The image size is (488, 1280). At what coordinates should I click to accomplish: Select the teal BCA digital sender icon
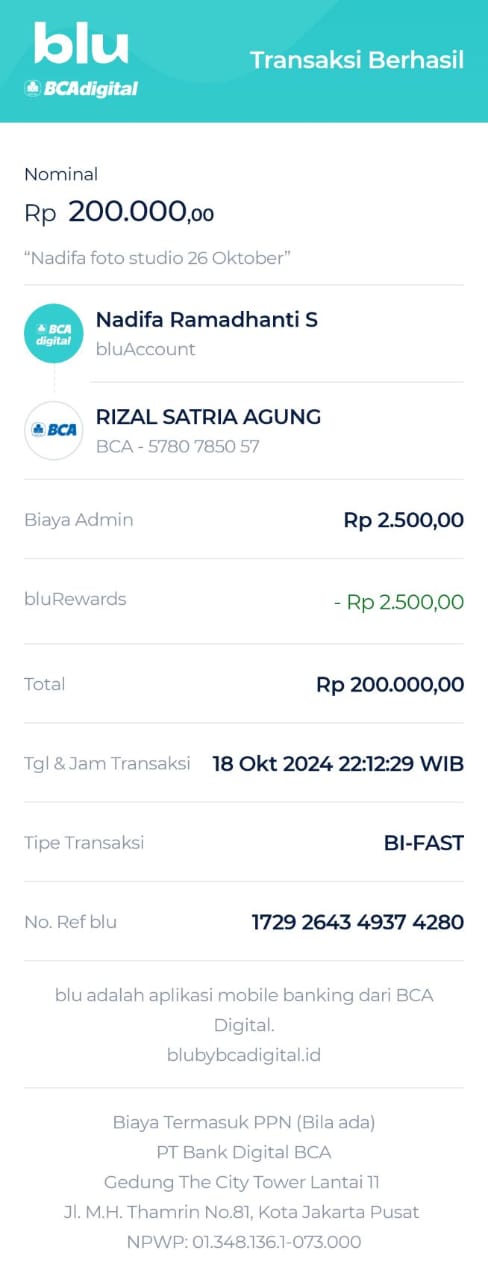[53, 333]
